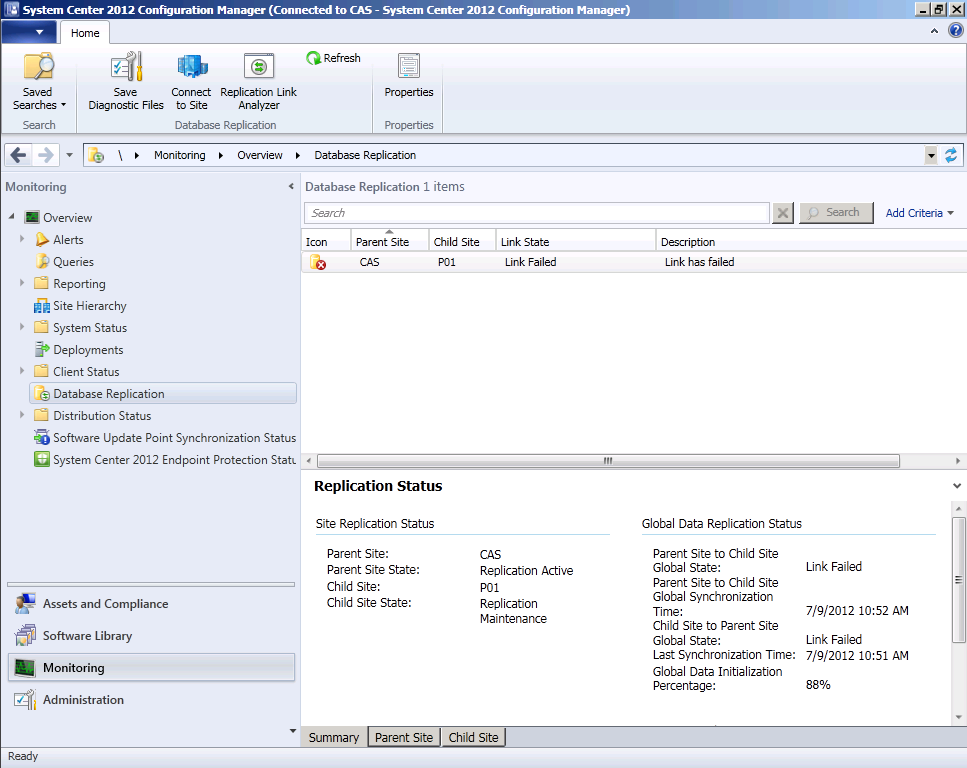The image size is (967, 768).
Task: Refresh the Database Replication view
Action: [333, 58]
